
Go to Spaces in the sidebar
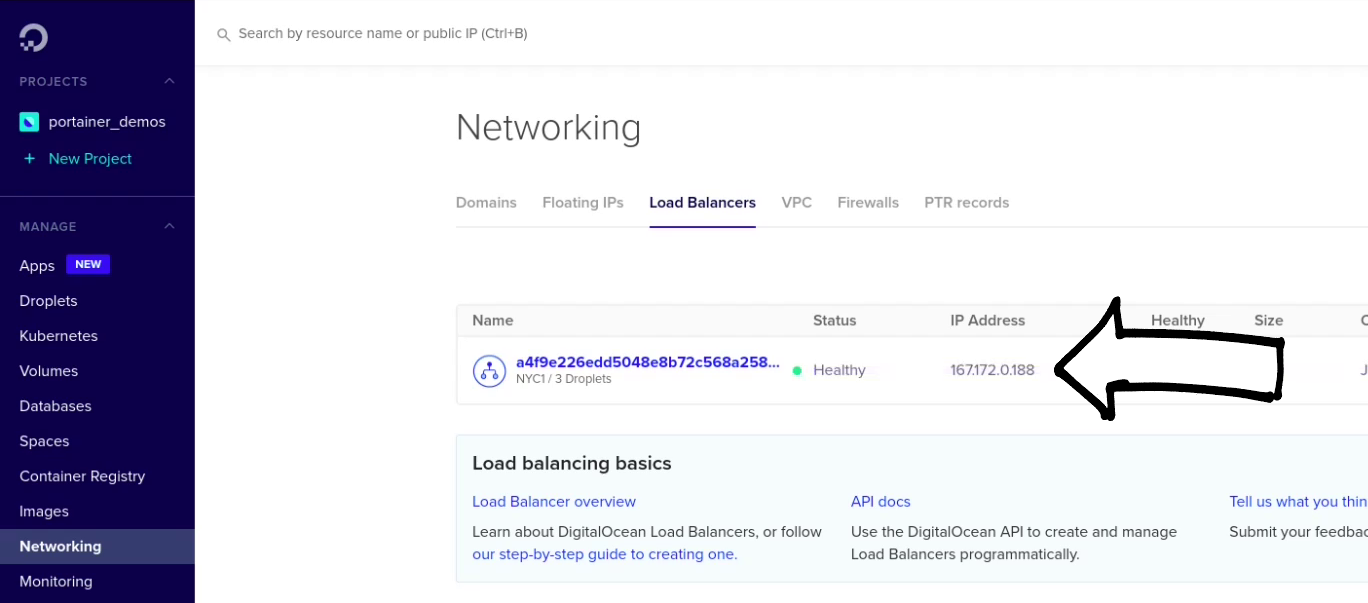(44, 441)
